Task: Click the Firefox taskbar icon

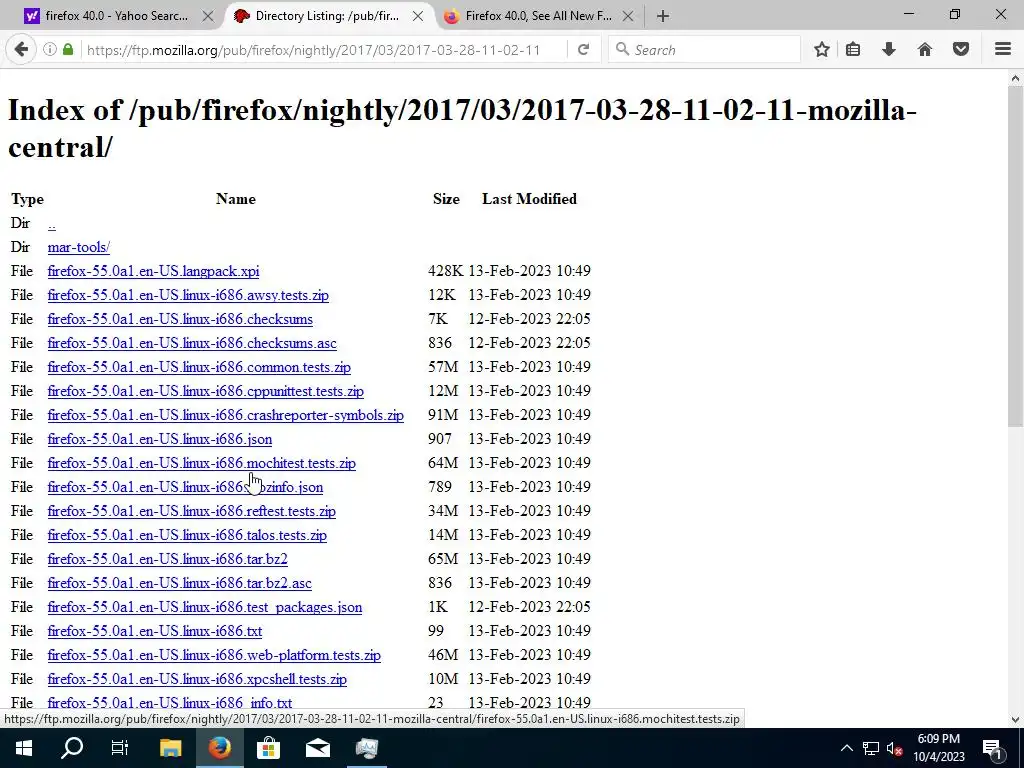Action: coord(219,748)
